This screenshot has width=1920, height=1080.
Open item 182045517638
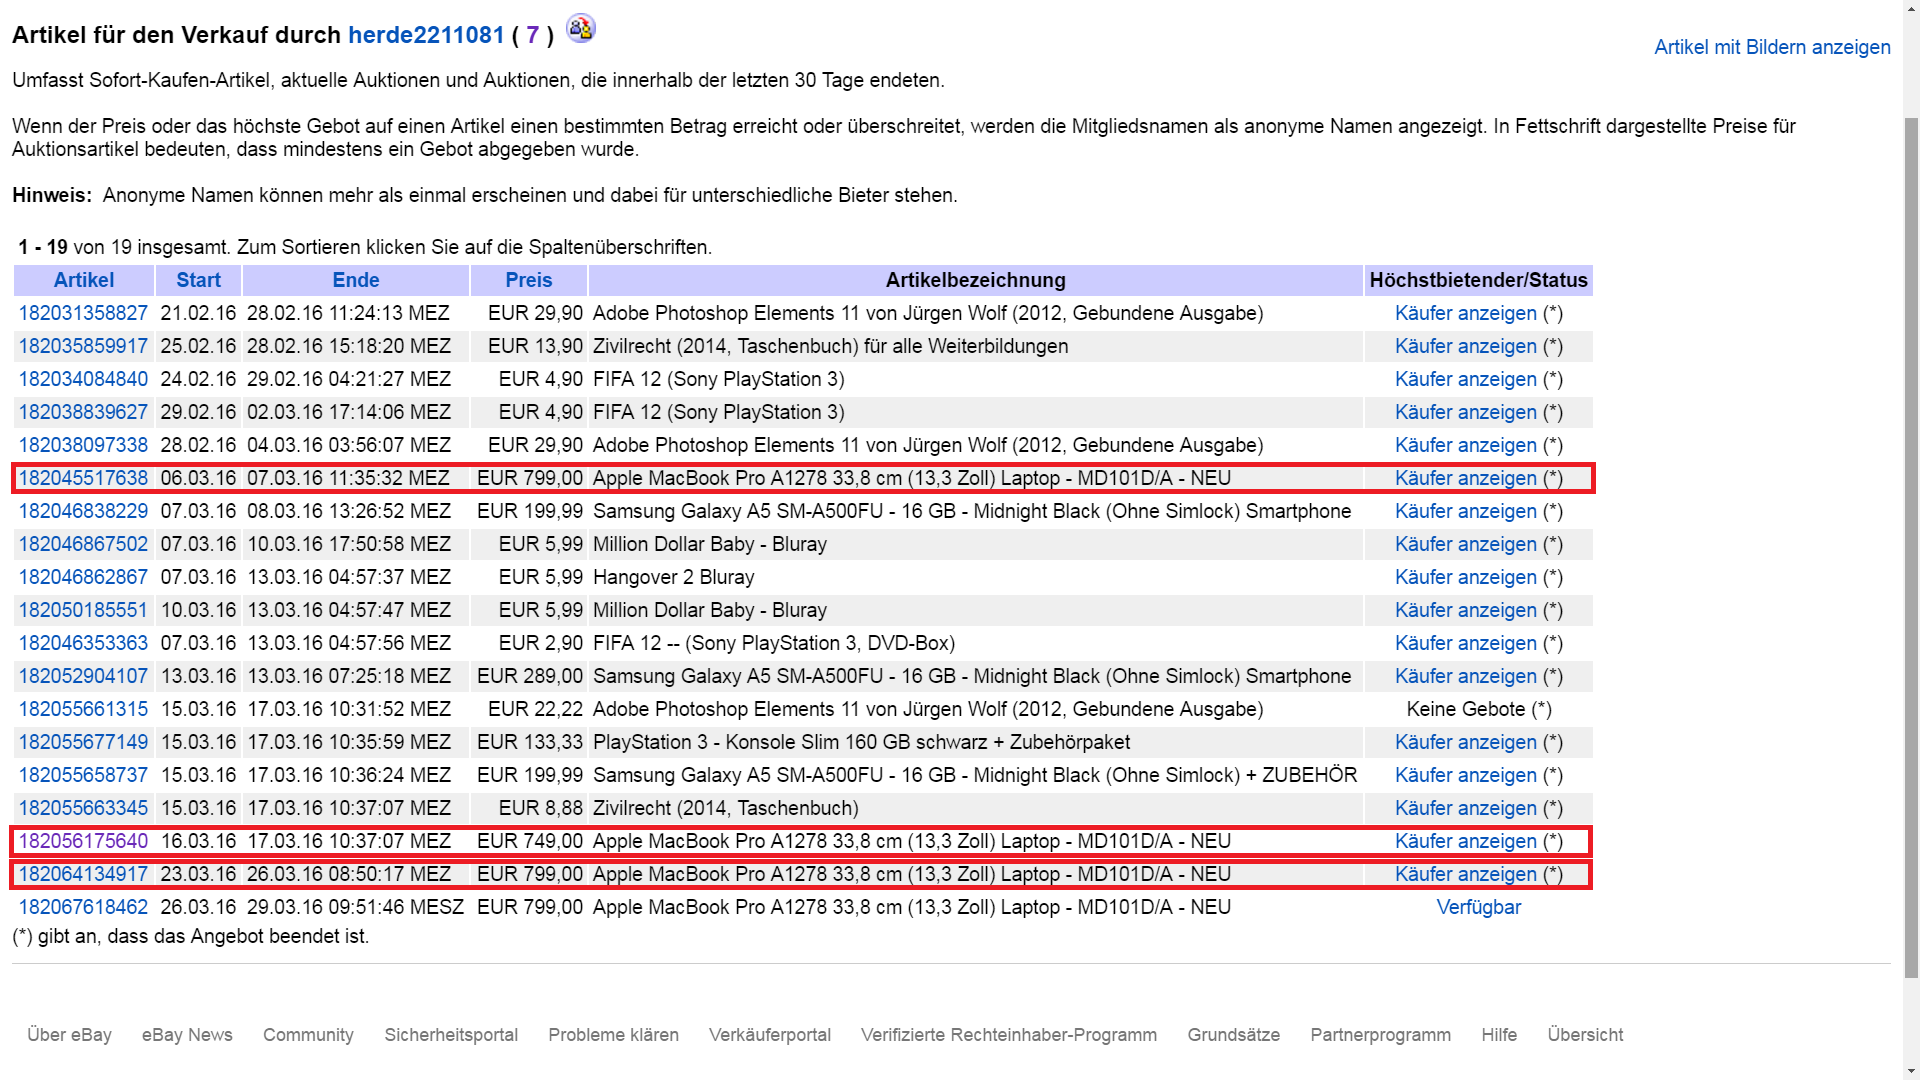(83, 478)
